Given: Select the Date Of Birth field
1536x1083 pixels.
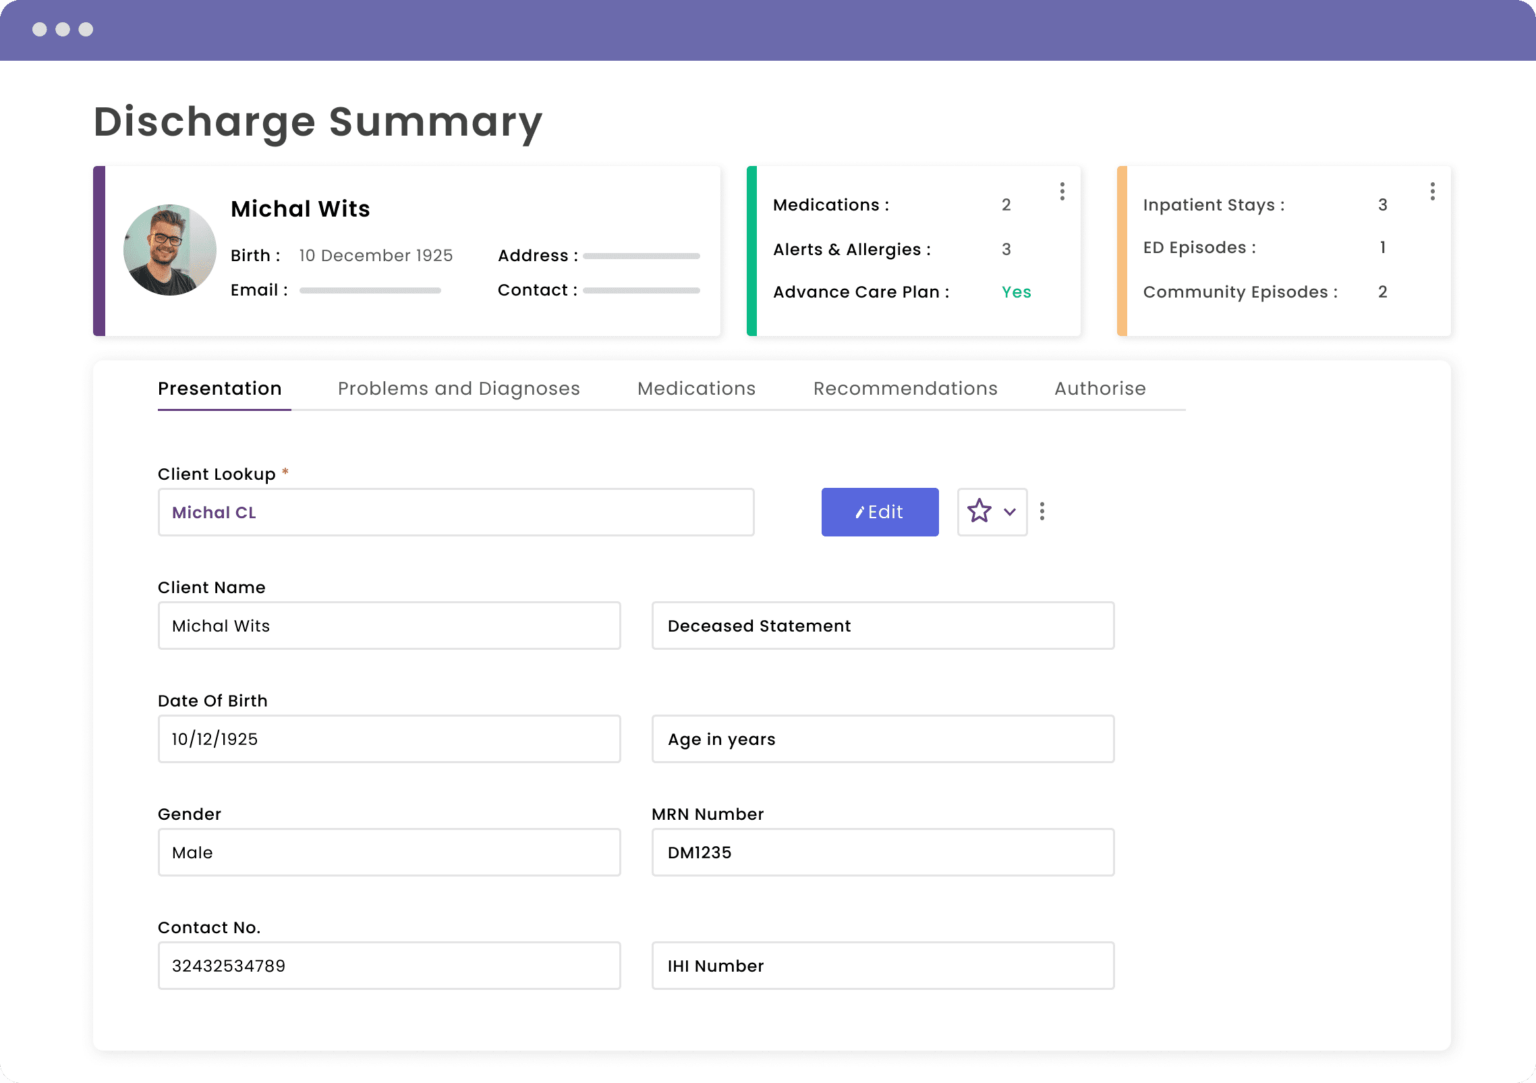Looking at the screenshot, I should pyautogui.click(x=389, y=739).
